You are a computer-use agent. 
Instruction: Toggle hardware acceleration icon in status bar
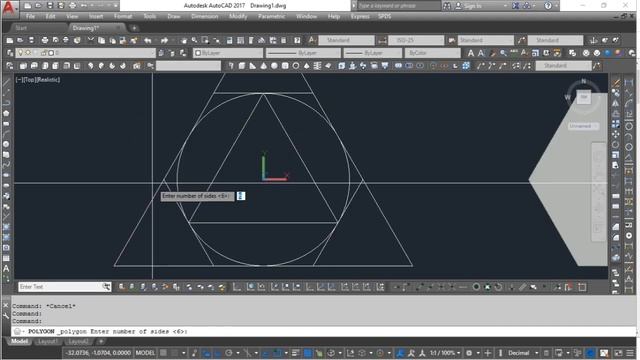click(x=590, y=353)
